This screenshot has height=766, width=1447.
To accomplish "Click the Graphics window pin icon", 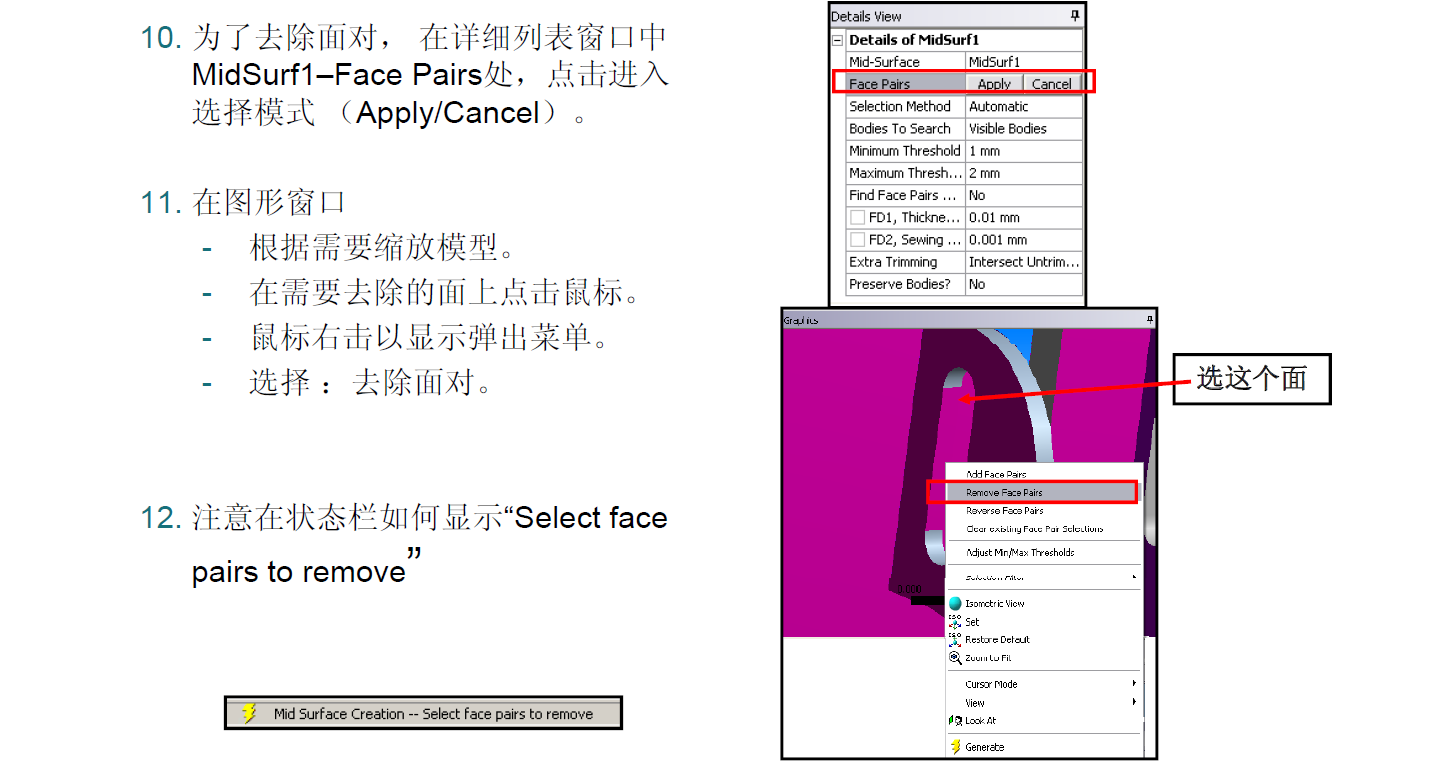I will [1149, 320].
